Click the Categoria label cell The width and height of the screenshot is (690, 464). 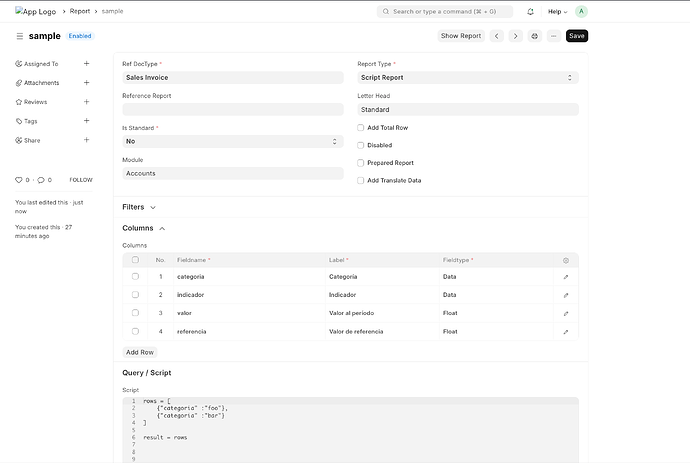(x=382, y=276)
